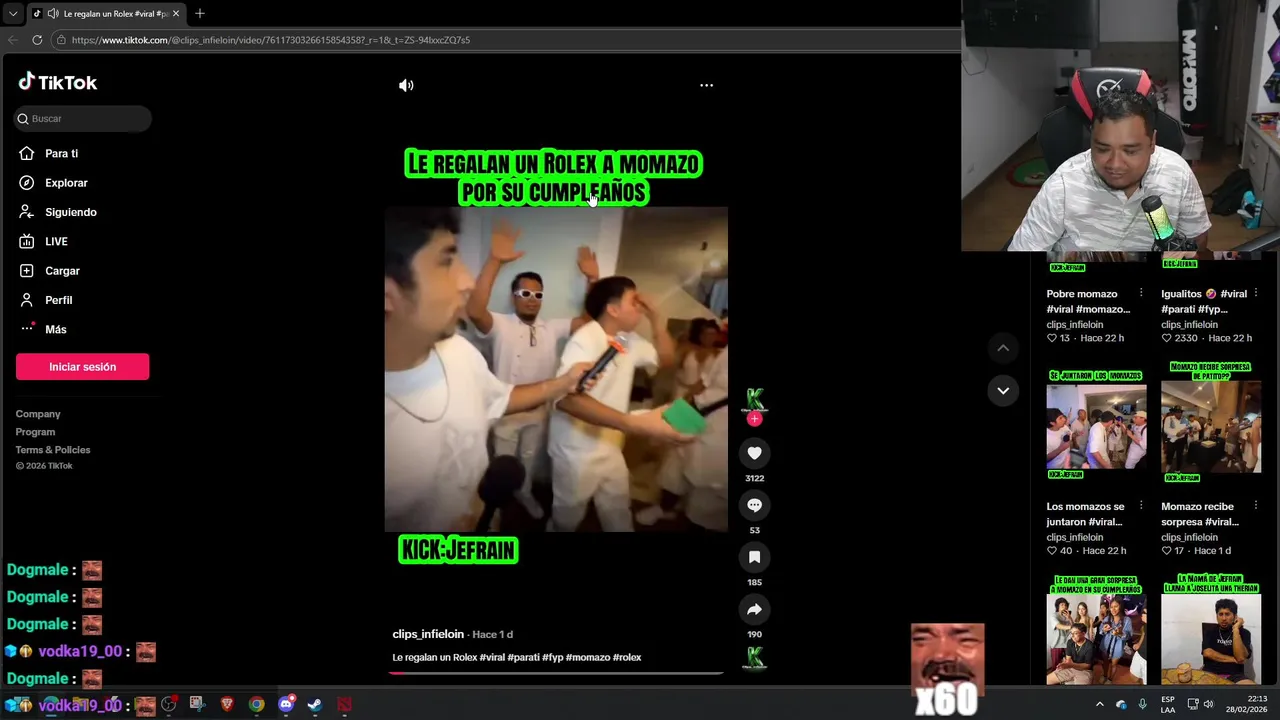
Task: Click Iniciar sesión button
Action: tap(82, 367)
